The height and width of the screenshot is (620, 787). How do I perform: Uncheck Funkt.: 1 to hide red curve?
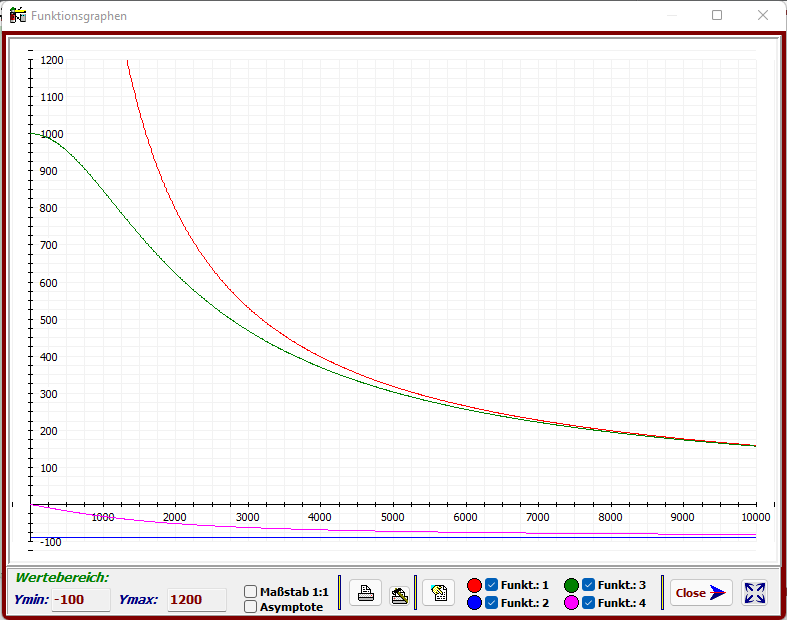click(492, 585)
